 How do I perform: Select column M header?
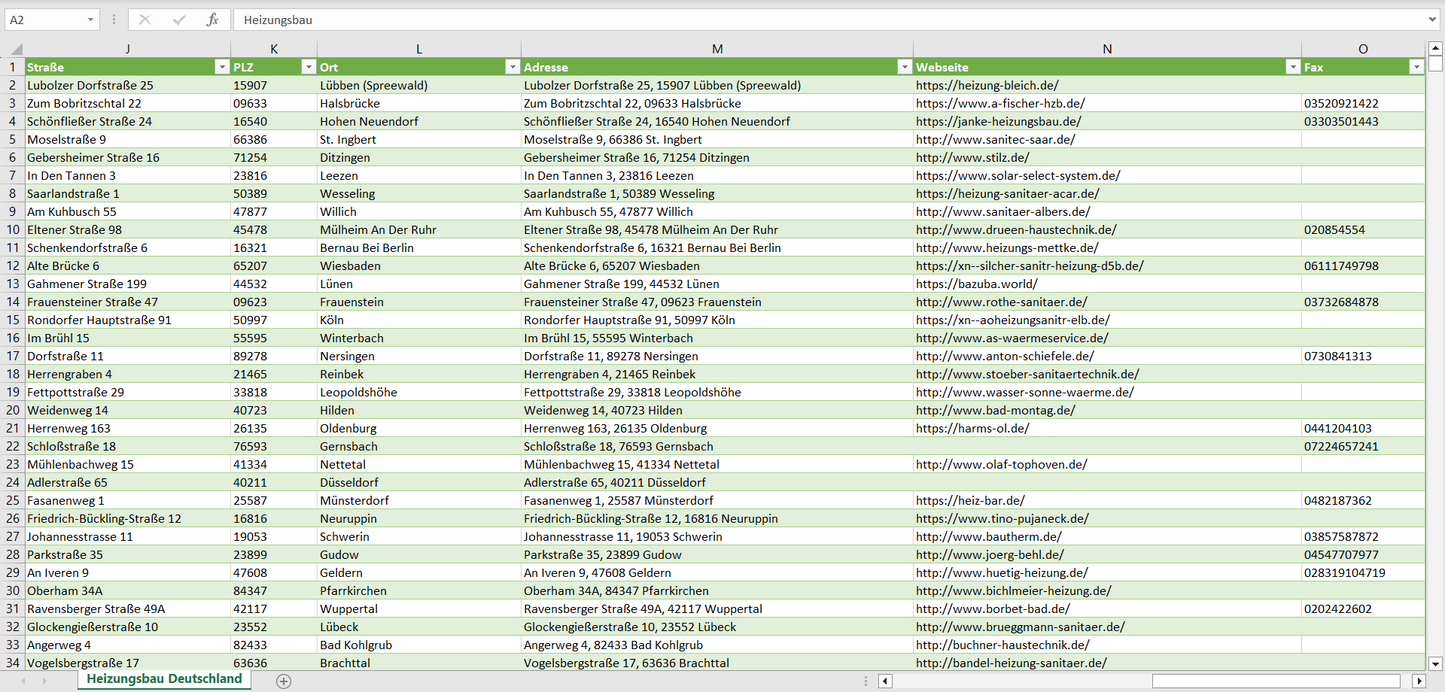click(716, 49)
